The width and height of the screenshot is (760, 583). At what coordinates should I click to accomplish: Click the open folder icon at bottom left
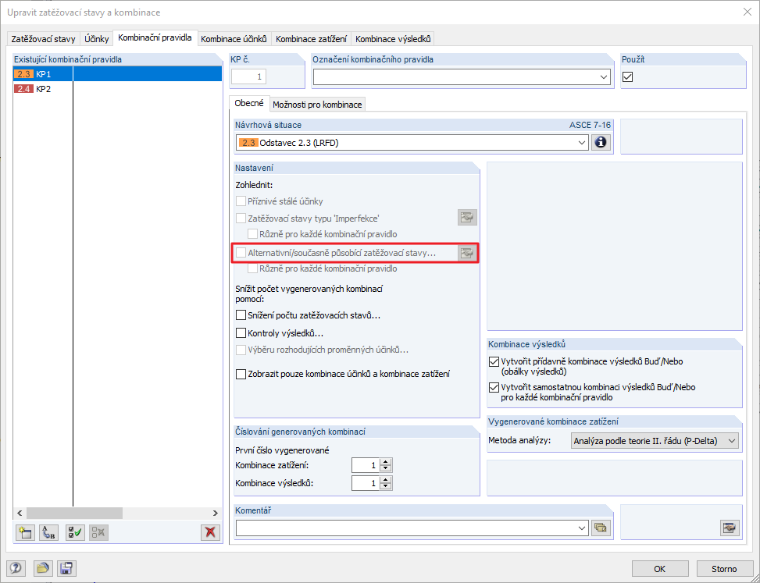[43, 568]
